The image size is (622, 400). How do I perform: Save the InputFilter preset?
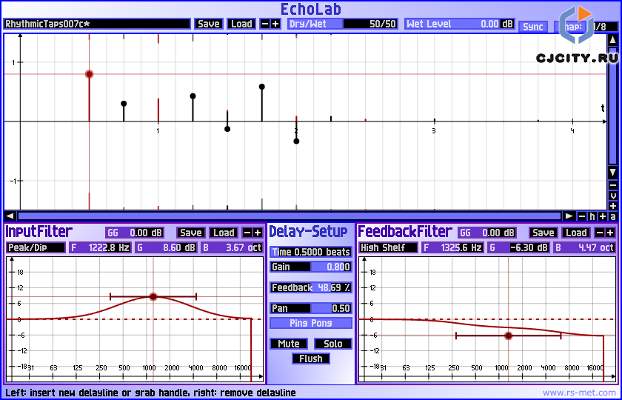pos(191,233)
